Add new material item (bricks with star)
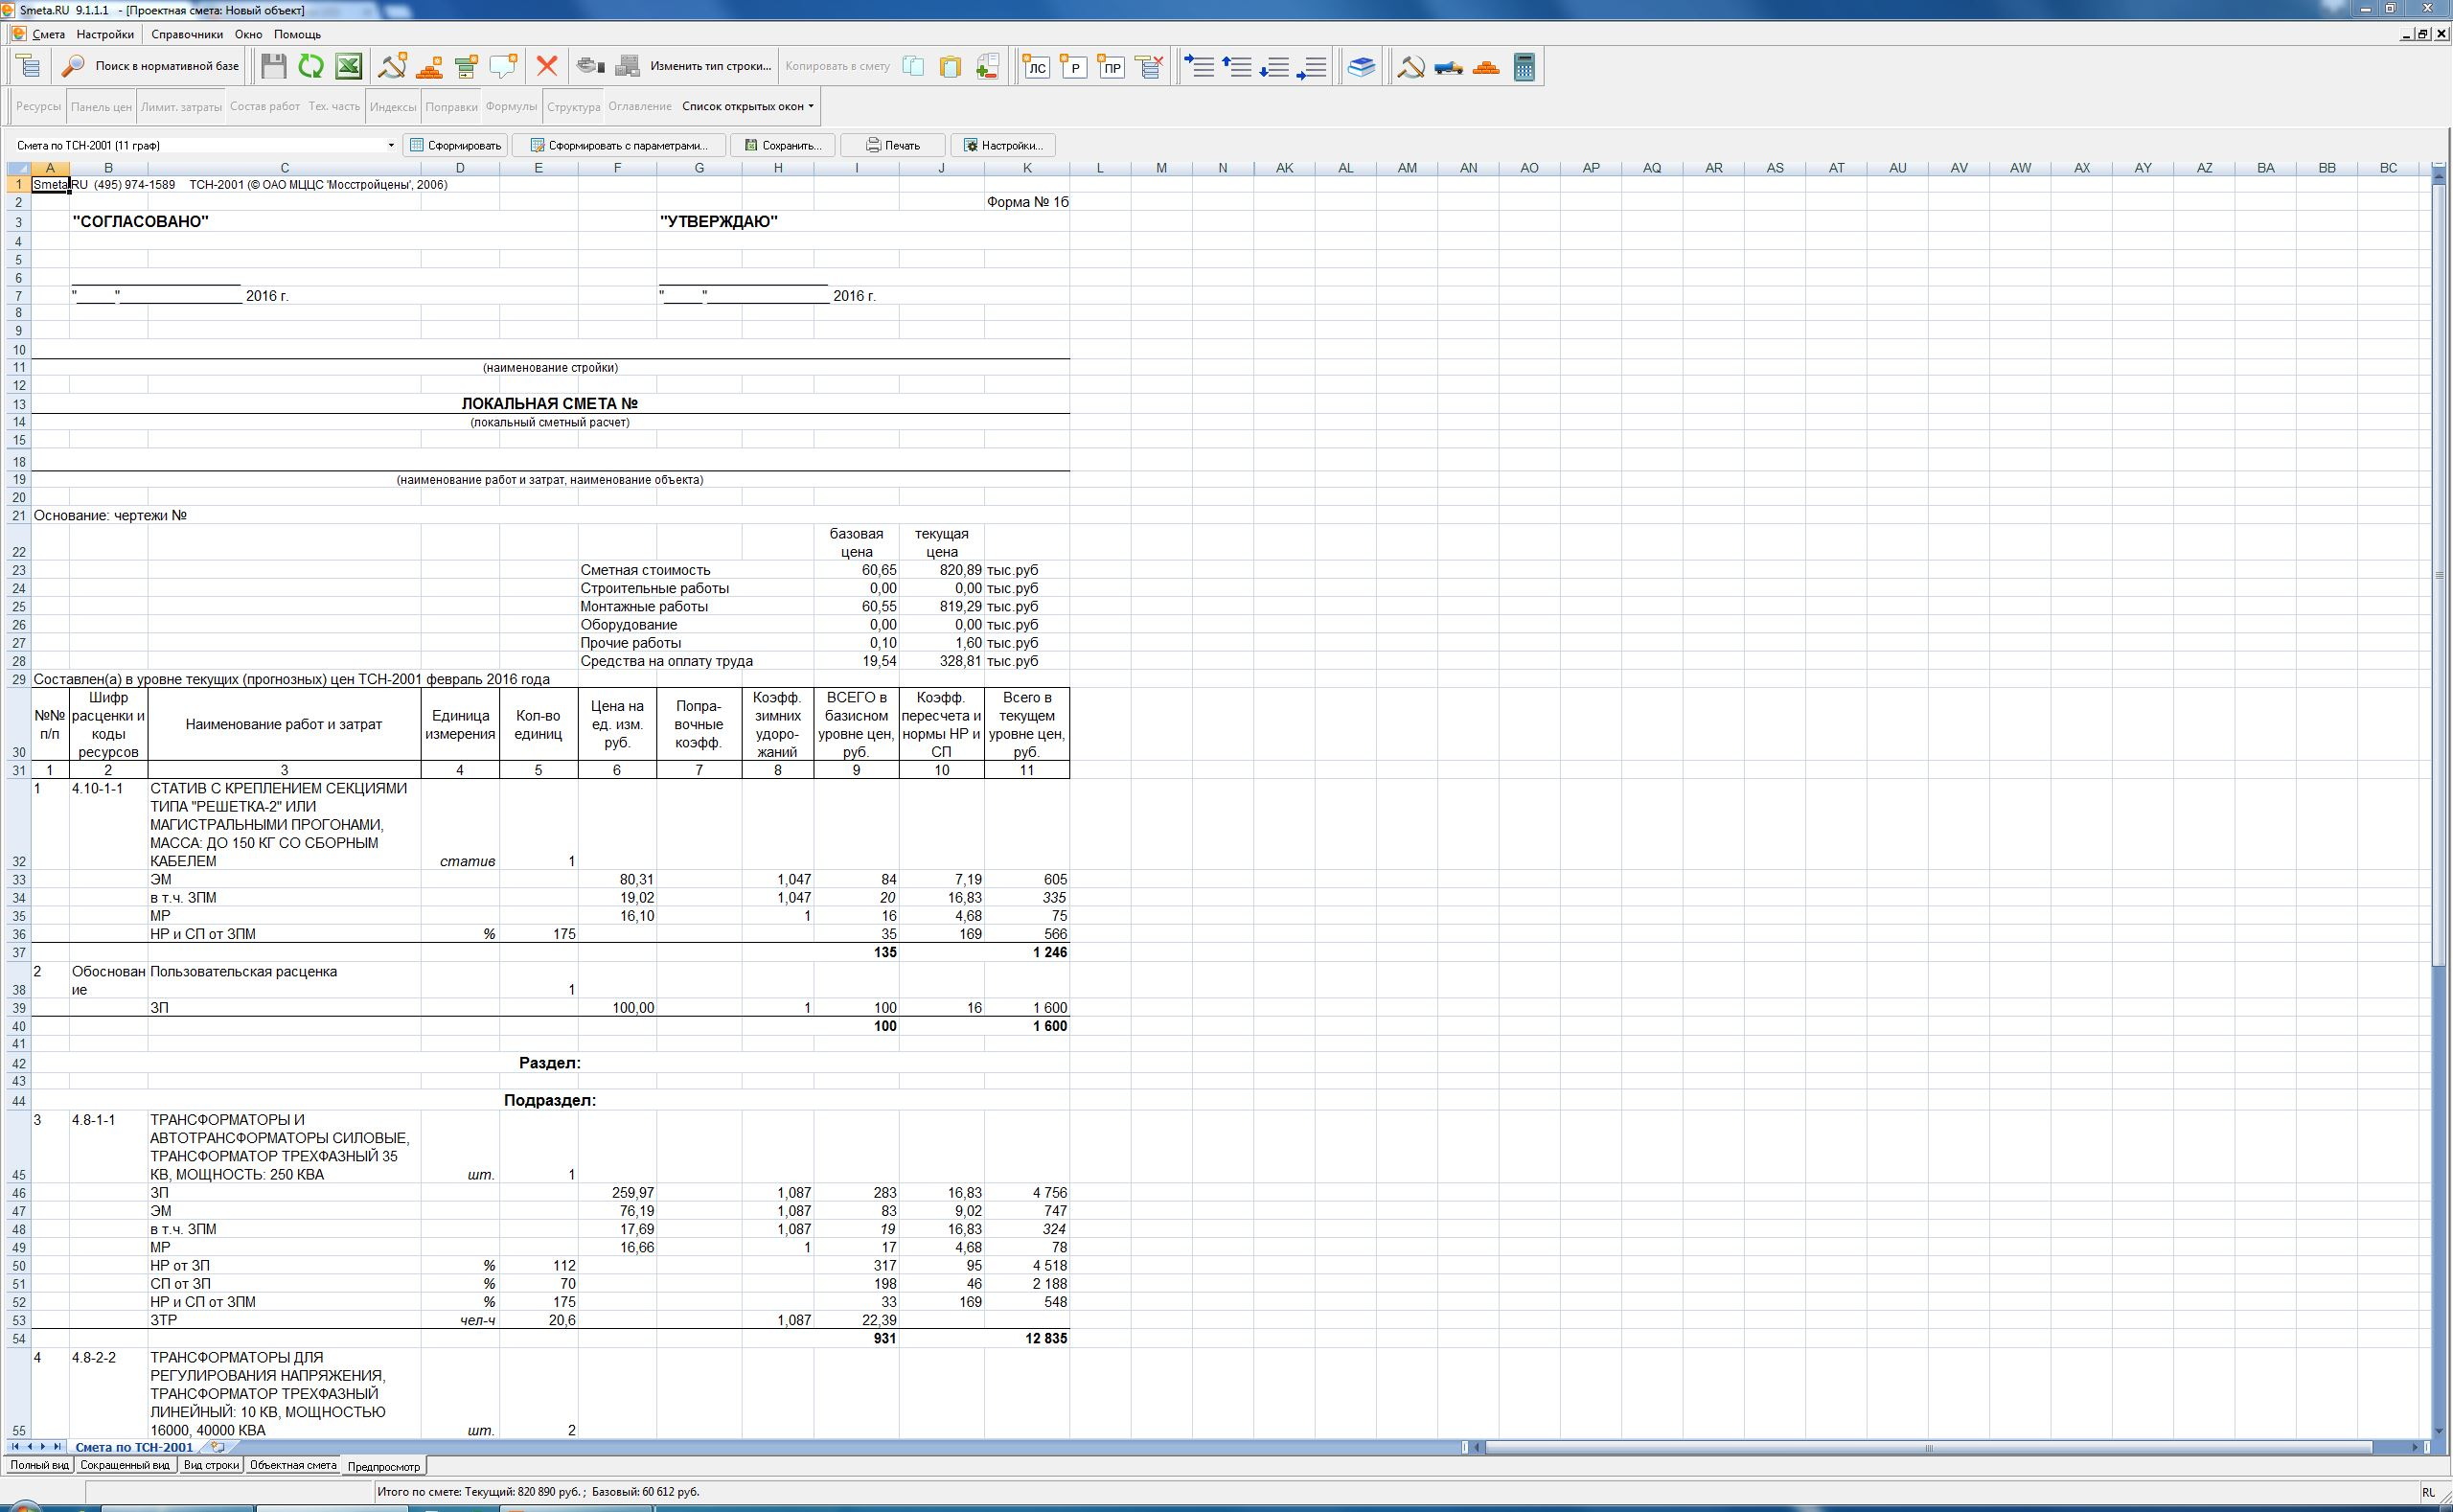 coord(430,66)
